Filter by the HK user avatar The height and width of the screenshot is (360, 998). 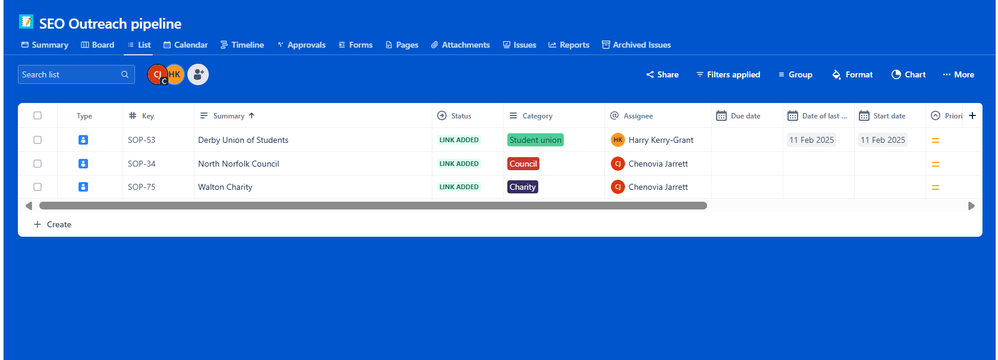click(176, 74)
